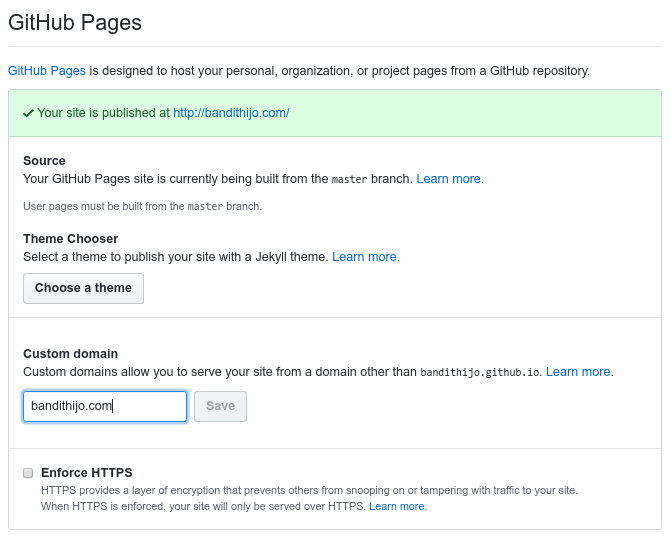Click the green checkmark icon in banner
671x538 pixels.
click(x=29, y=113)
